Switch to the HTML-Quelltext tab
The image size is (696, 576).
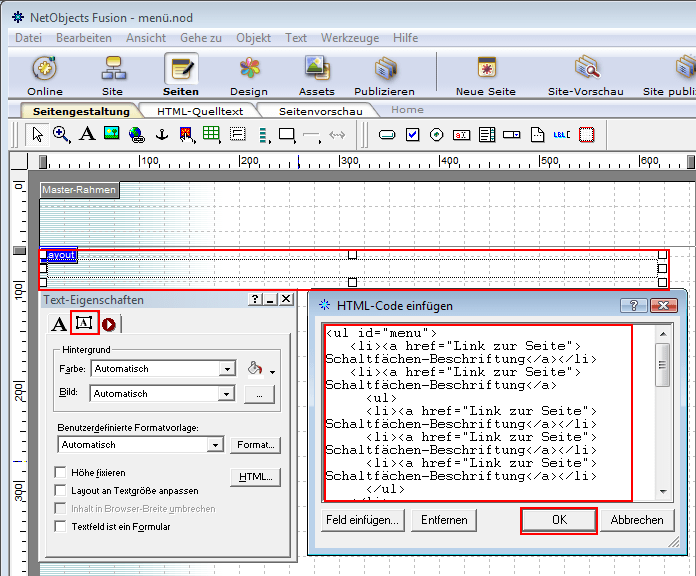tap(199, 110)
